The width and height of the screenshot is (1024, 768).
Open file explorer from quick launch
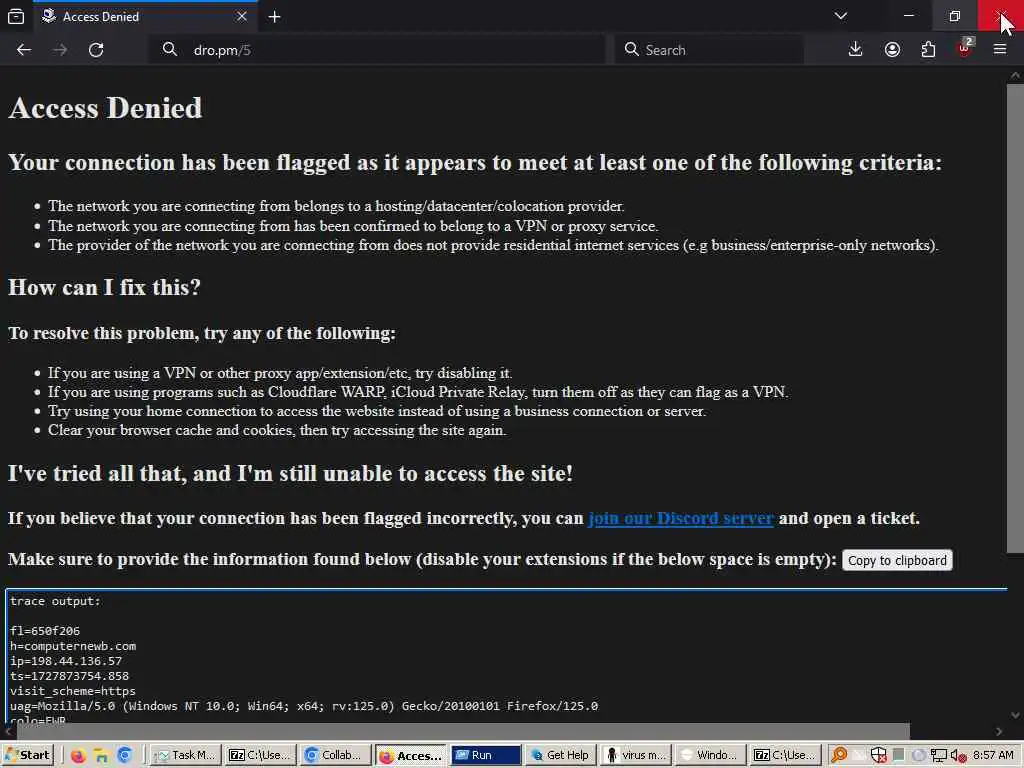point(101,756)
